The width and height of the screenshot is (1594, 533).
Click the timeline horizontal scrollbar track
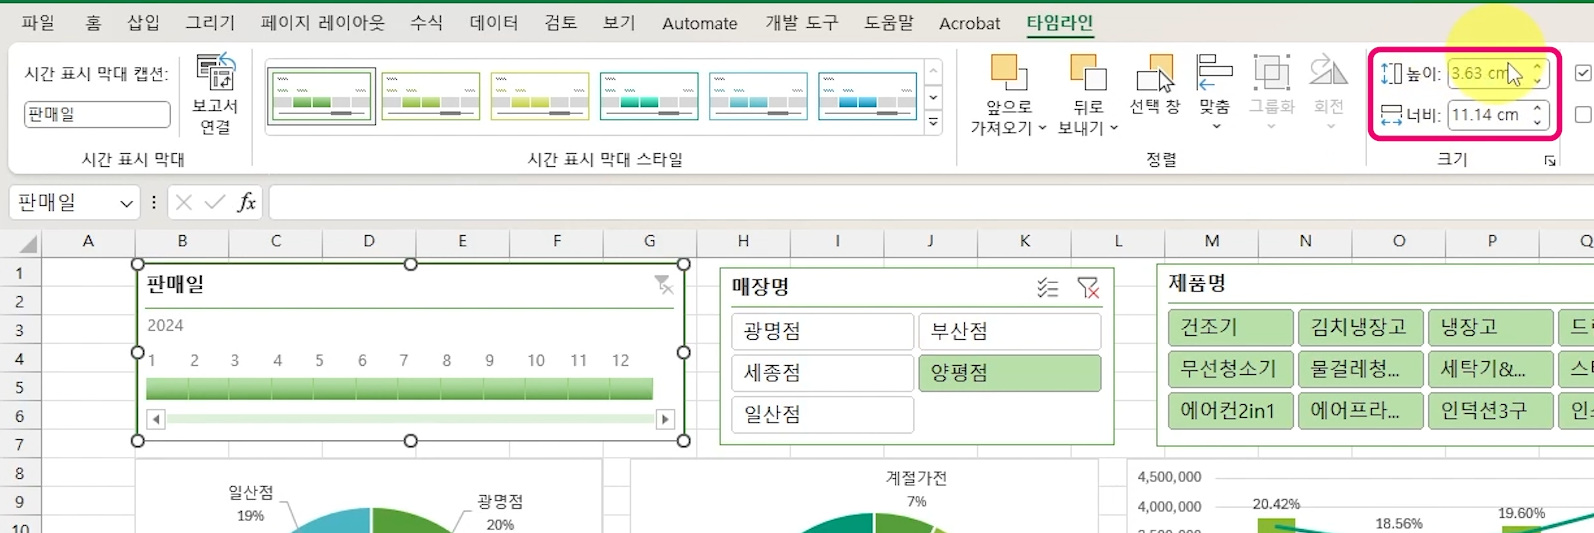click(410, 419)
